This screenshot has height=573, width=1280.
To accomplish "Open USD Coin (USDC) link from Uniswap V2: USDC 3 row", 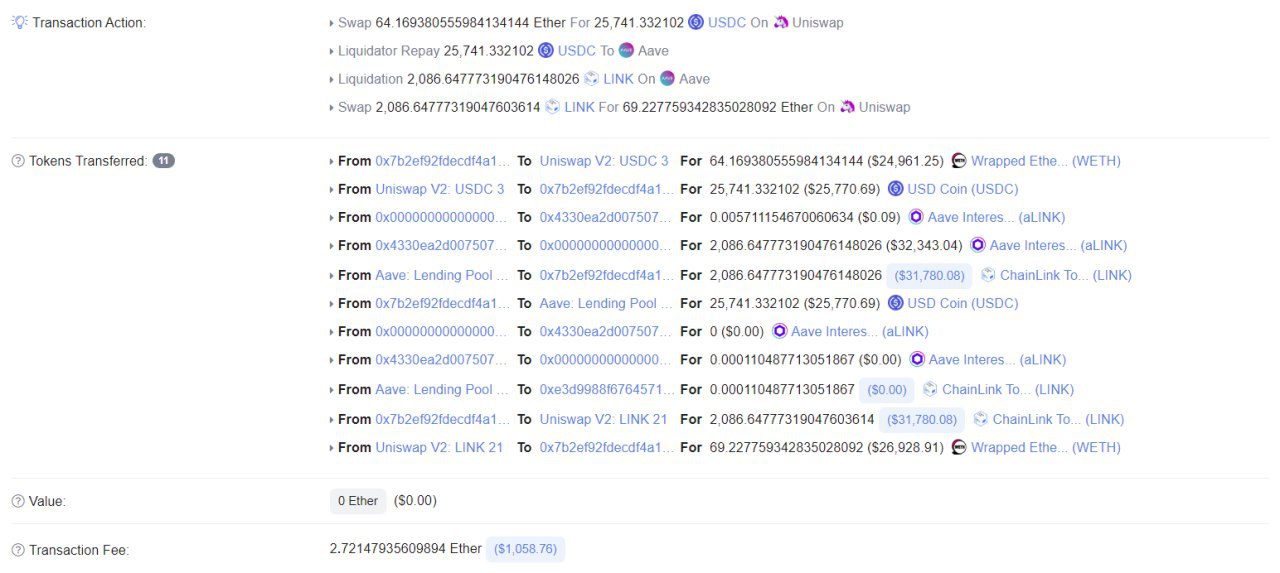I will point(963,189).
